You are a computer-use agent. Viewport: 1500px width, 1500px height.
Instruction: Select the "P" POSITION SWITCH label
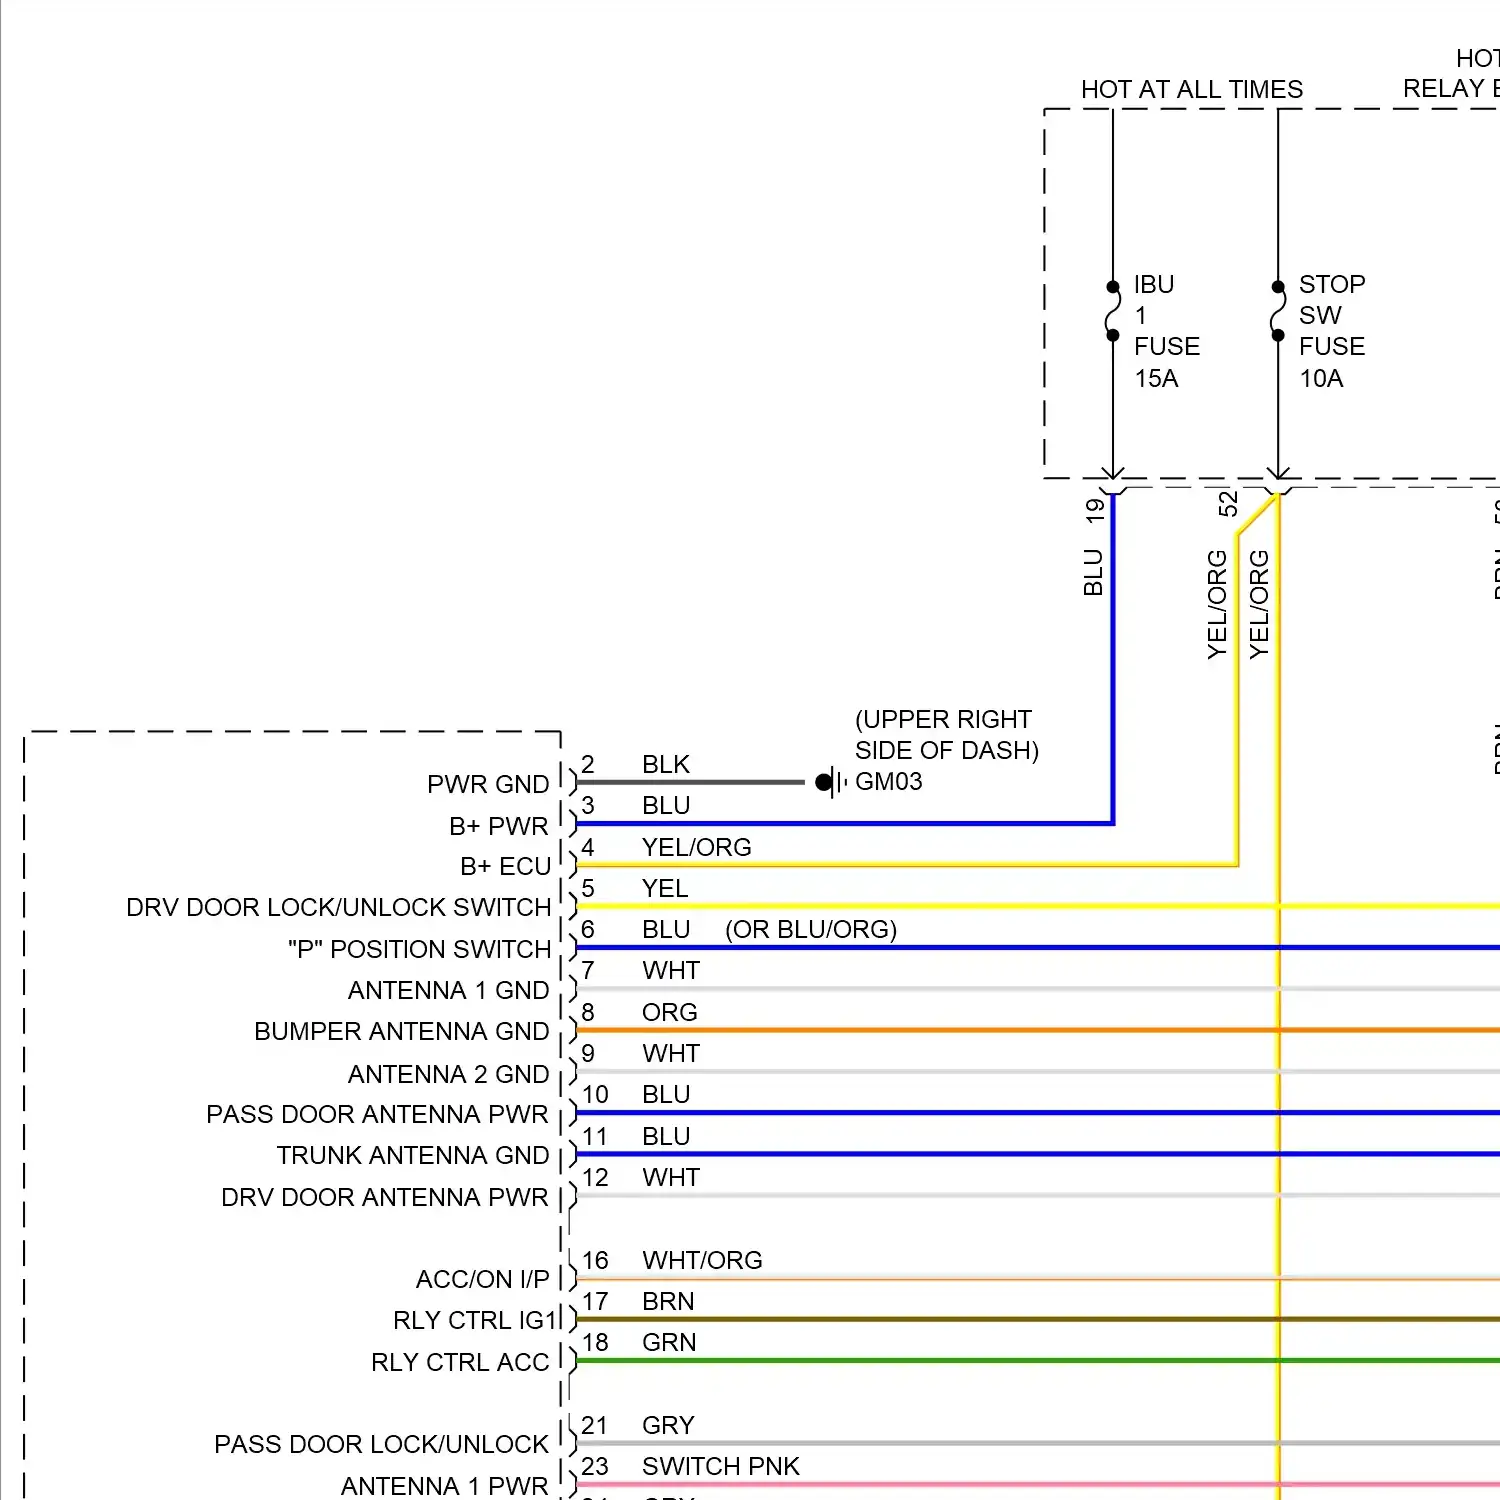tap(419, 949)
